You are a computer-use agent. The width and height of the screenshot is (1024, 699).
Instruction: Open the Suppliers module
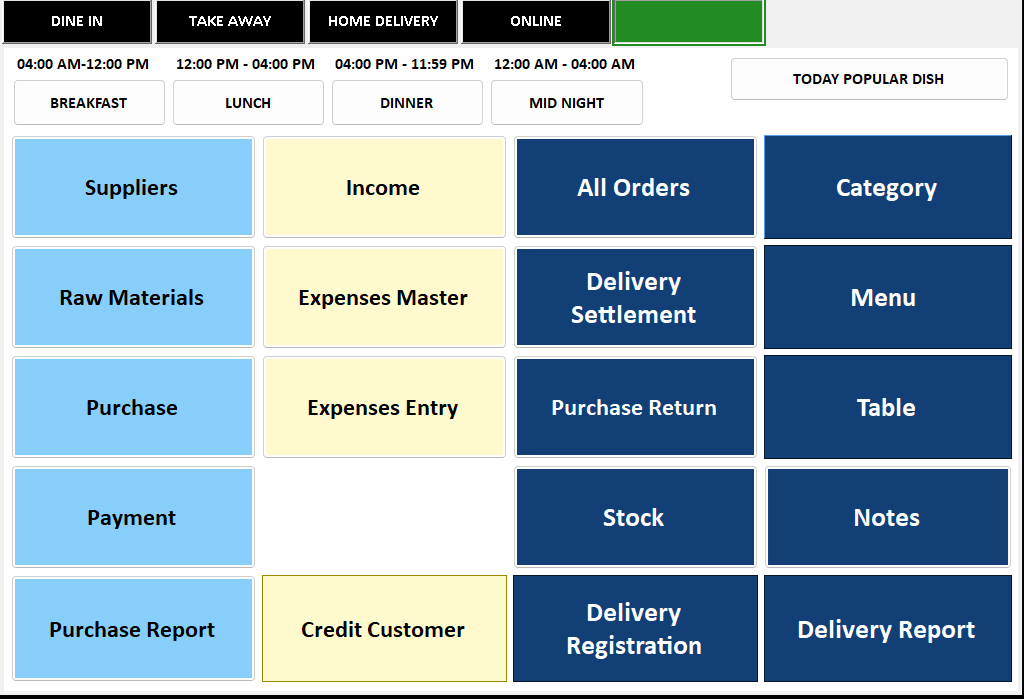pyautogui.click(x=133, y=187)
